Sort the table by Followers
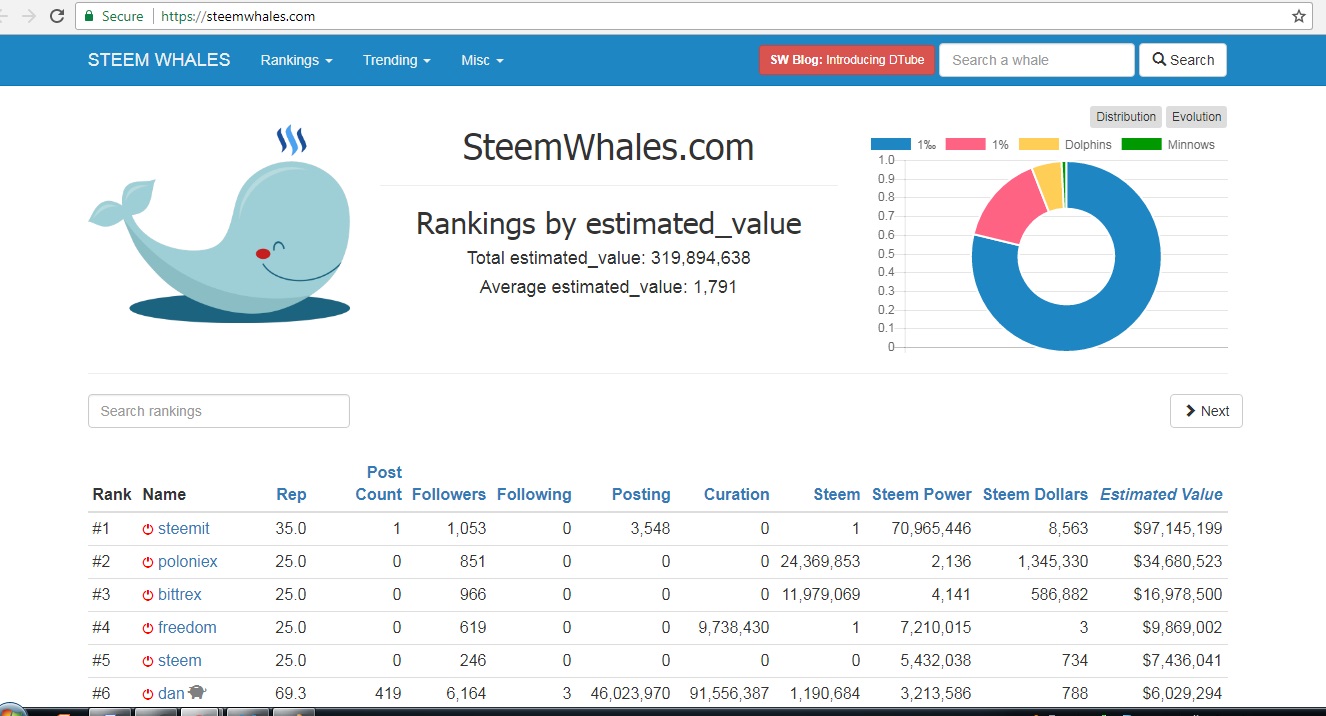Viewport: 1326px width, 716px height. (449, 494)
